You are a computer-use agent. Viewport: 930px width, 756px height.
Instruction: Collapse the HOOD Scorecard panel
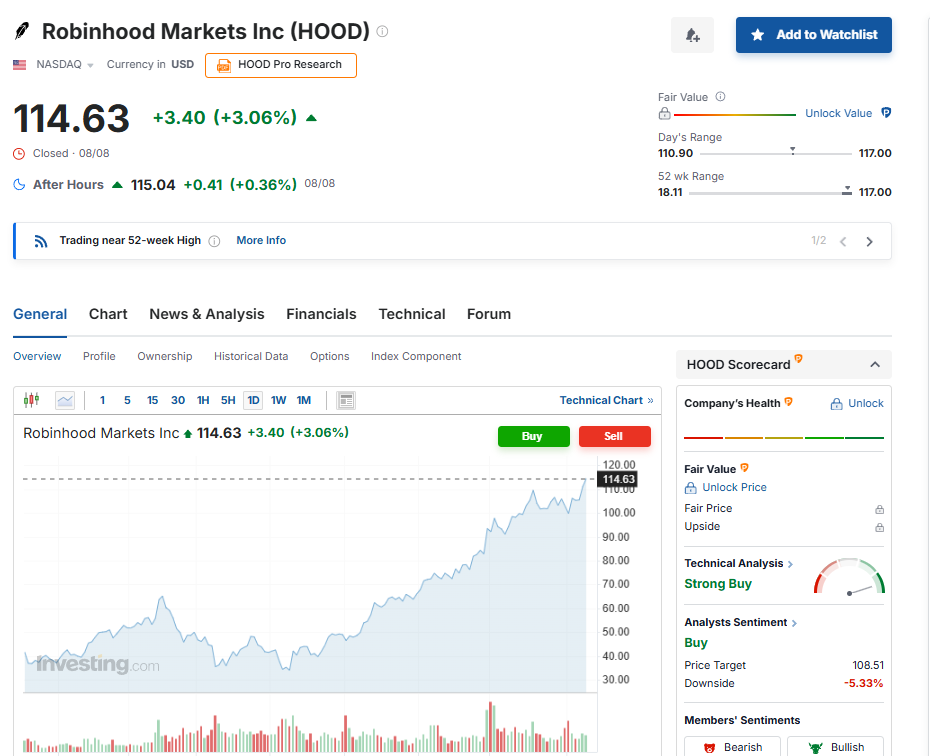875,365
